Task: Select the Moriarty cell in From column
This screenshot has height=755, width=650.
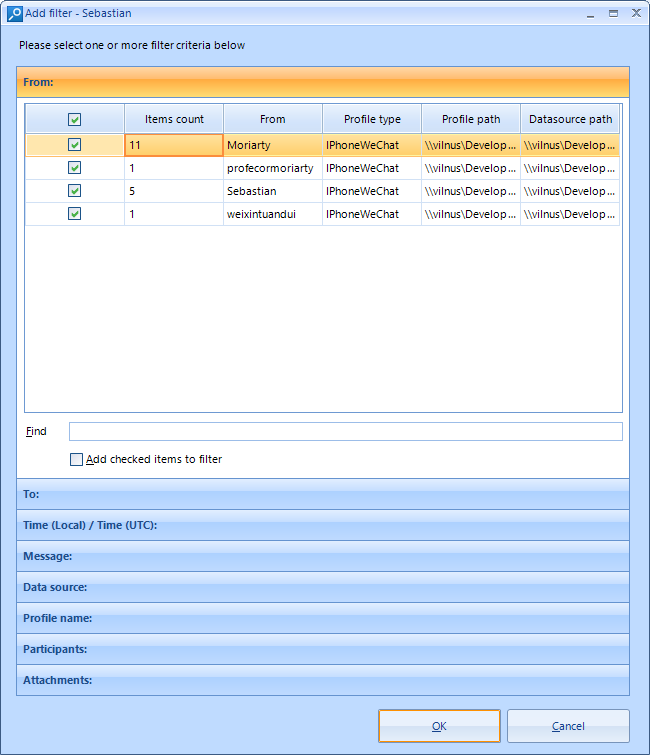Action: point(273,145)
